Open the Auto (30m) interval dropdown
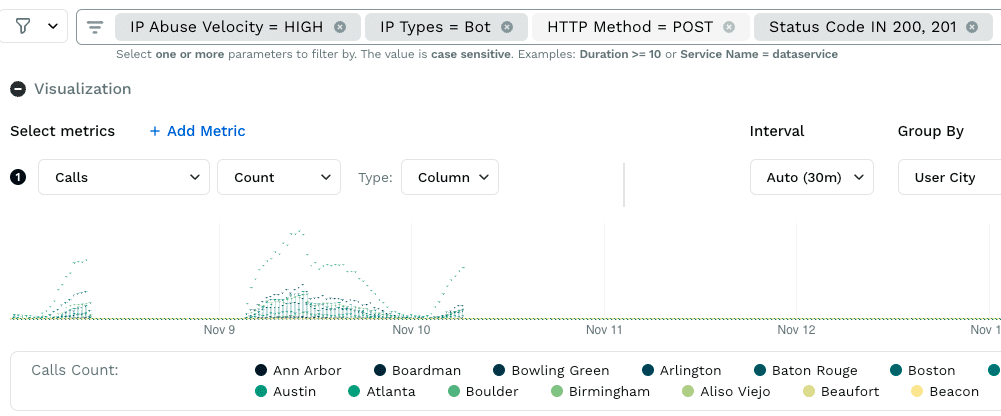This screenshot has height=416, width=1001. (812, 178)
